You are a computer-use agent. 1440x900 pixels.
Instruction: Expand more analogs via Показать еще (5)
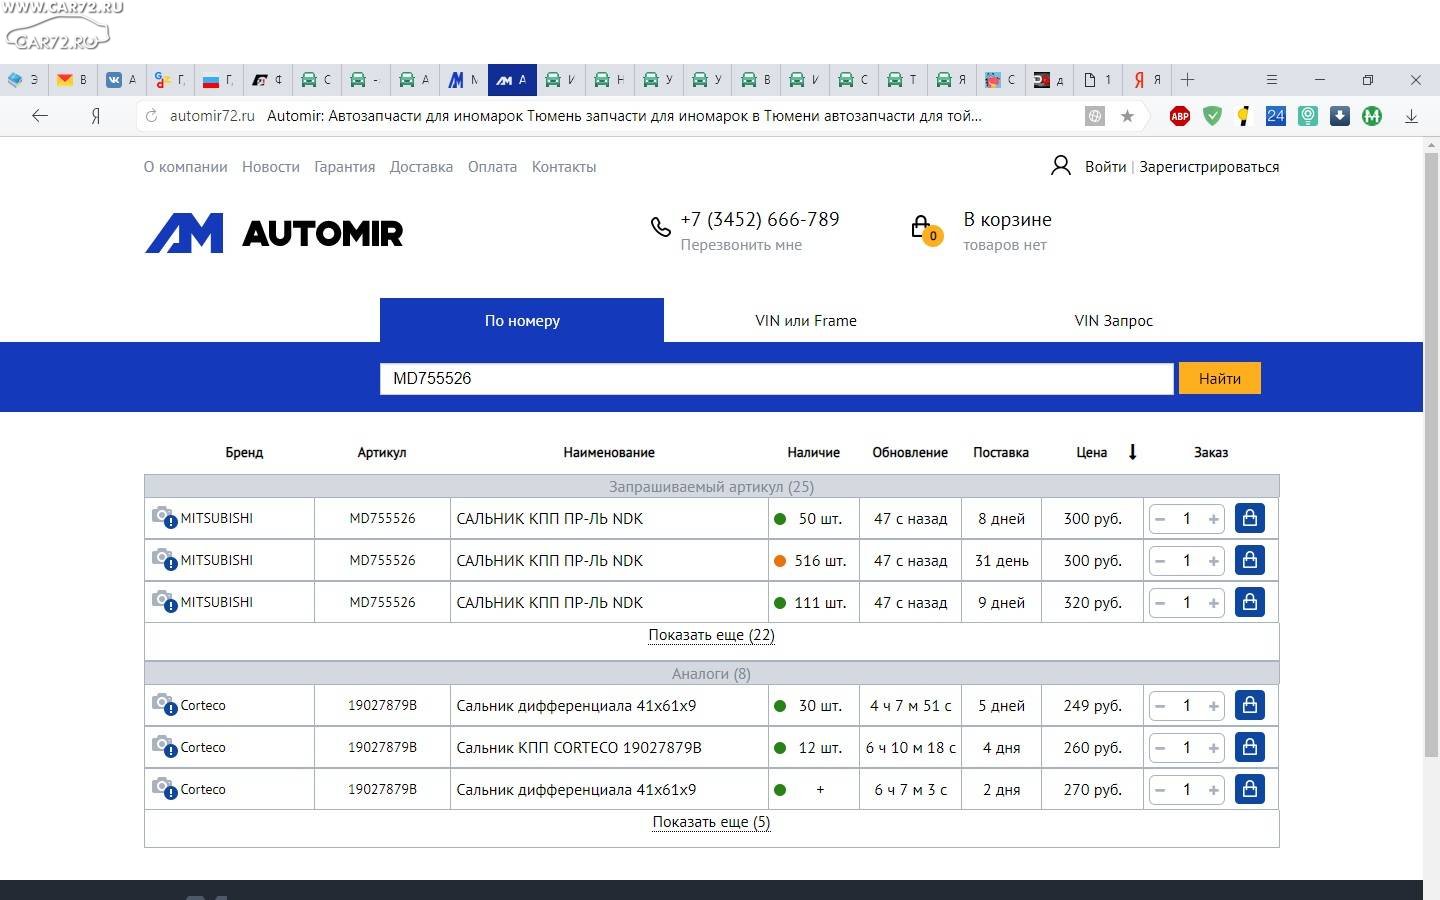click(711, 822)
